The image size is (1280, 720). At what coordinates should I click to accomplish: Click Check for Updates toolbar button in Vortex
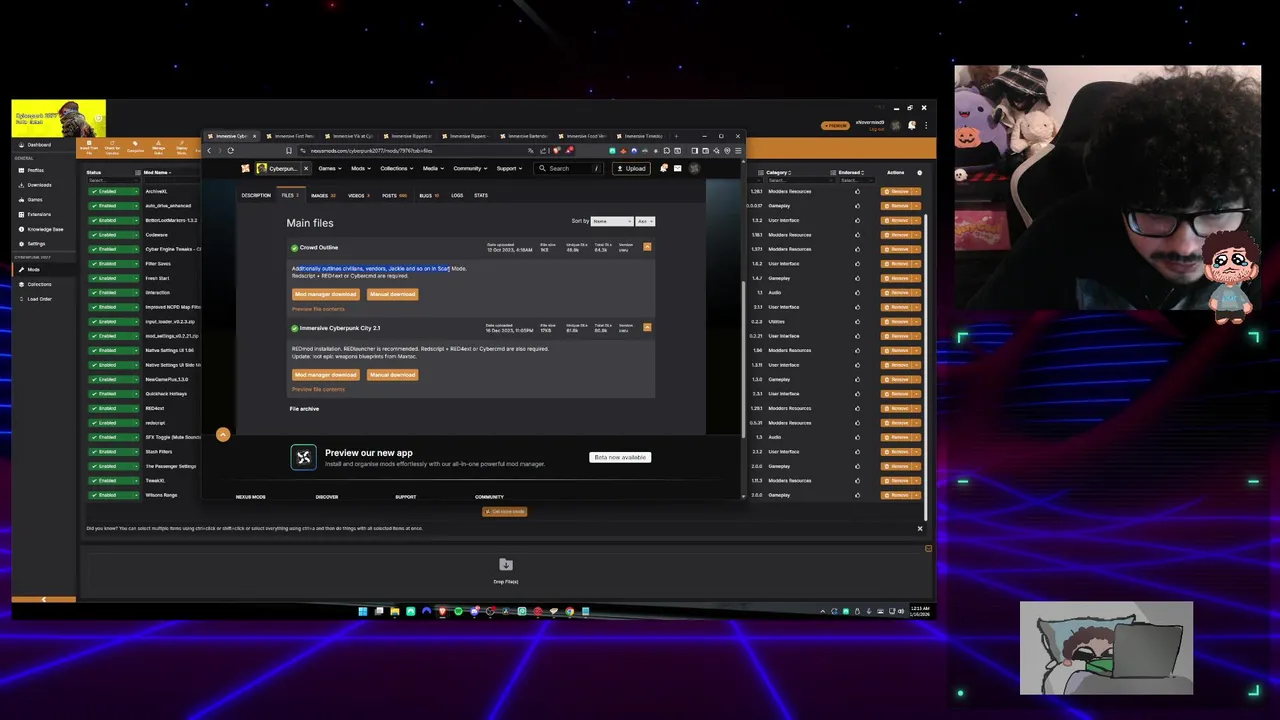coord(112,148)
